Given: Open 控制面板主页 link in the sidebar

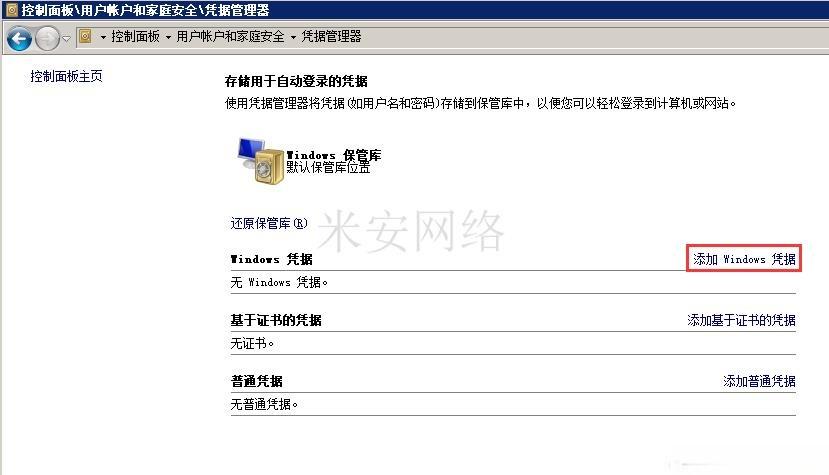Looking at the screenshot, I should click(66, 76).
